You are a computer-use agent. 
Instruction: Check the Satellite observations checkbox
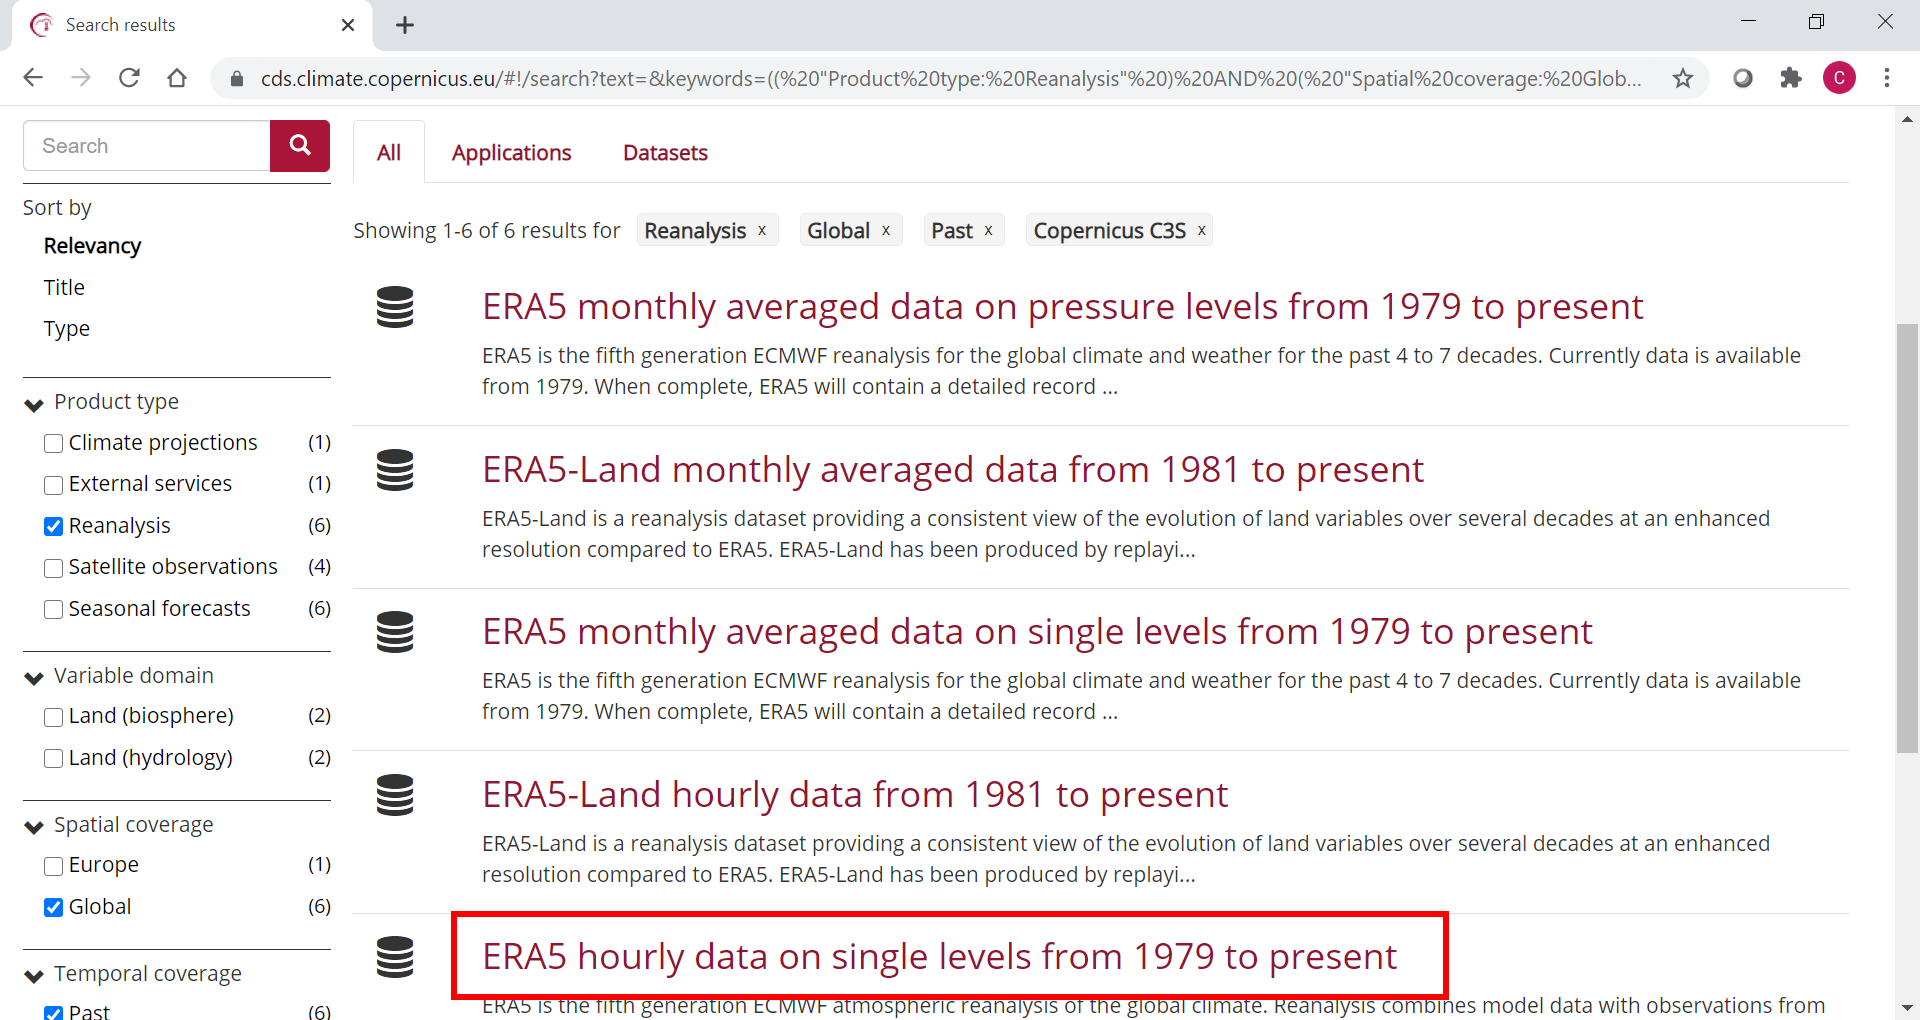tap(54, 568)
